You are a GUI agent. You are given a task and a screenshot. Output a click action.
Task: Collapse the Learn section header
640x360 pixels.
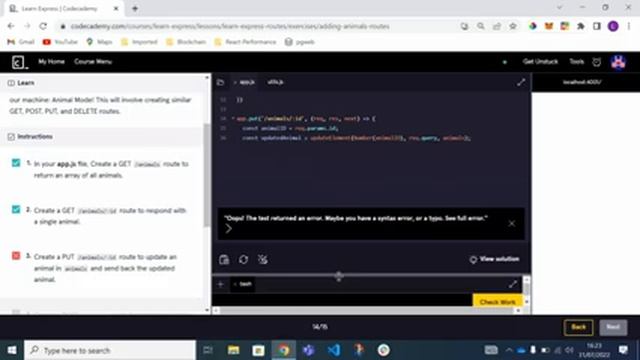(104, 83)
